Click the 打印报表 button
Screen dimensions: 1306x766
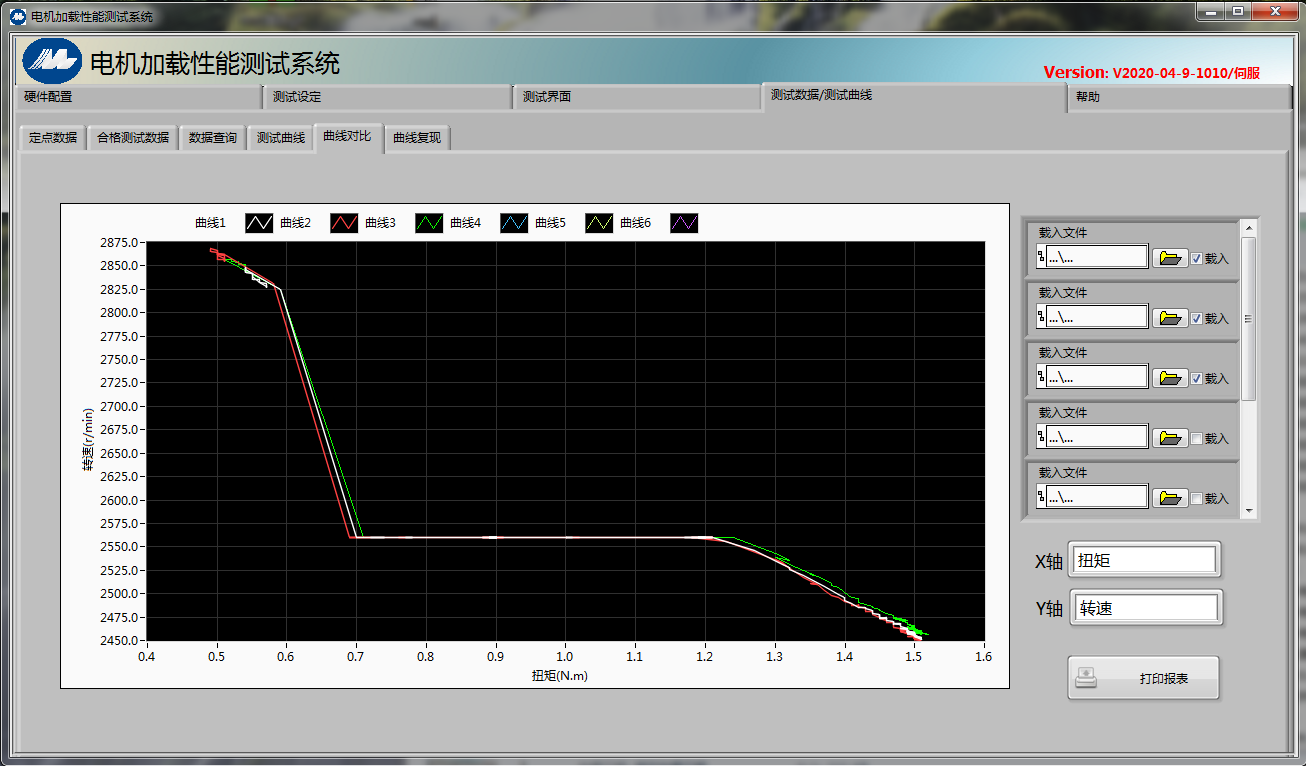tap(1144, 678)
